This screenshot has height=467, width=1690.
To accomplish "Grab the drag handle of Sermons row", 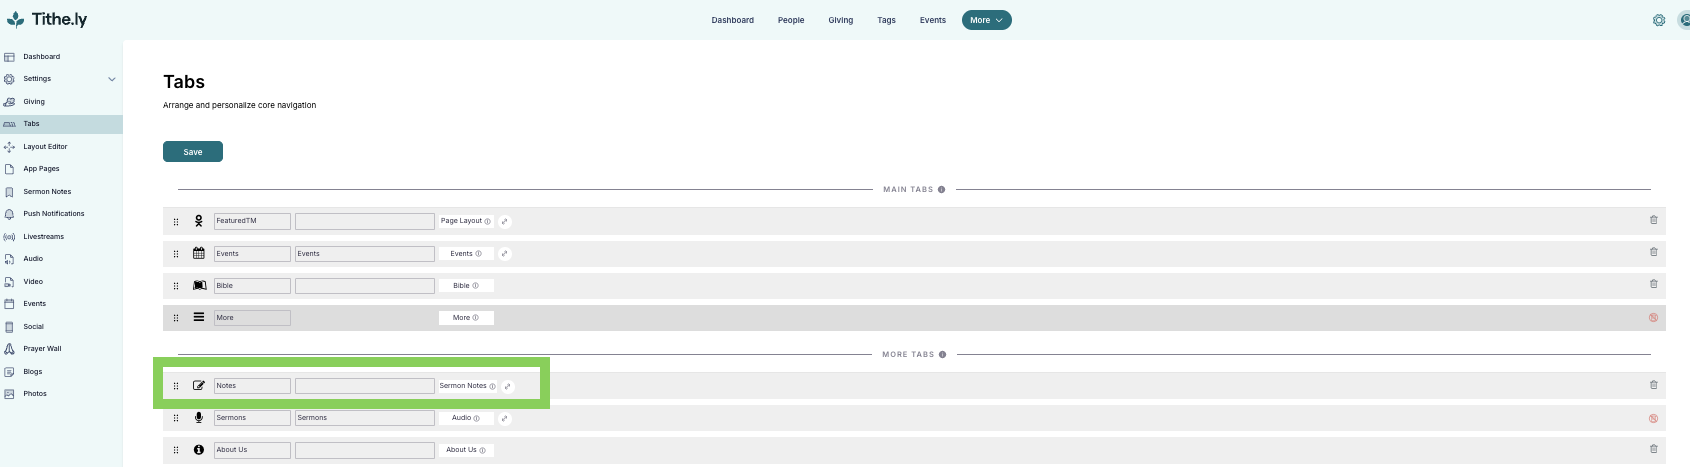I will [176, 418].
